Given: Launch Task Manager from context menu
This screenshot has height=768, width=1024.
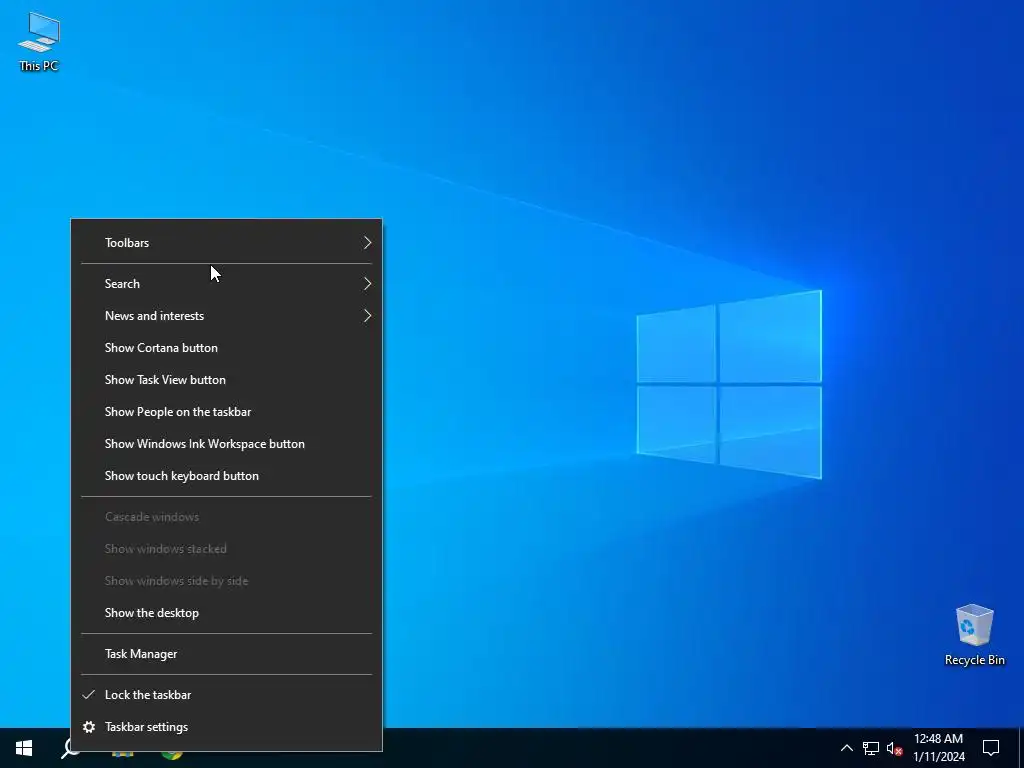Looking at the screenshot, I should coord(226,654).
